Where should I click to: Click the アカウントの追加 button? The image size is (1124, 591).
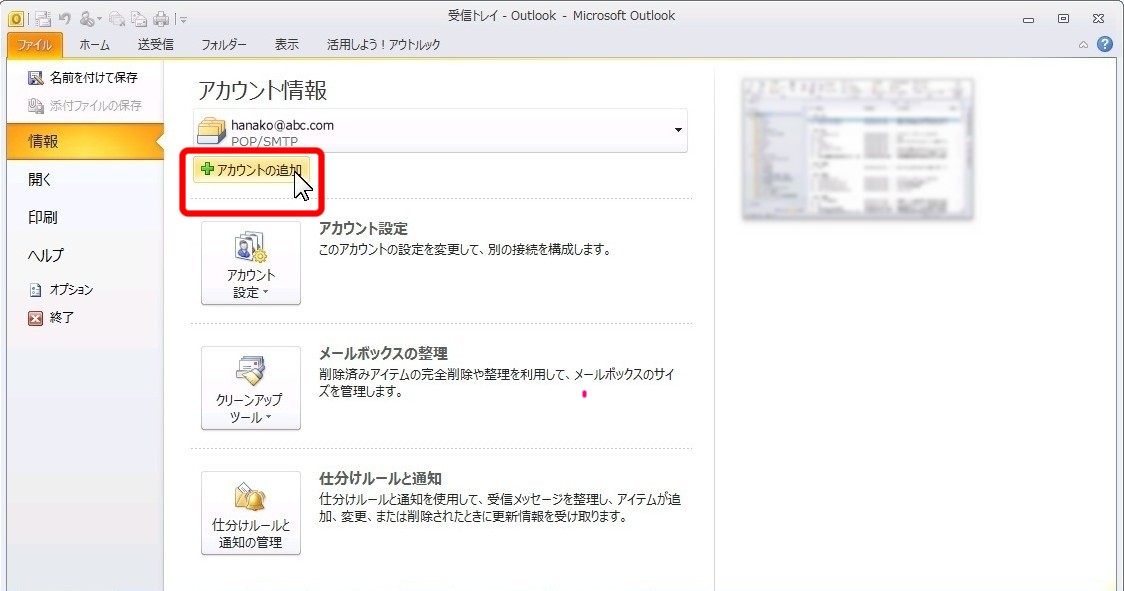(252, 170)
